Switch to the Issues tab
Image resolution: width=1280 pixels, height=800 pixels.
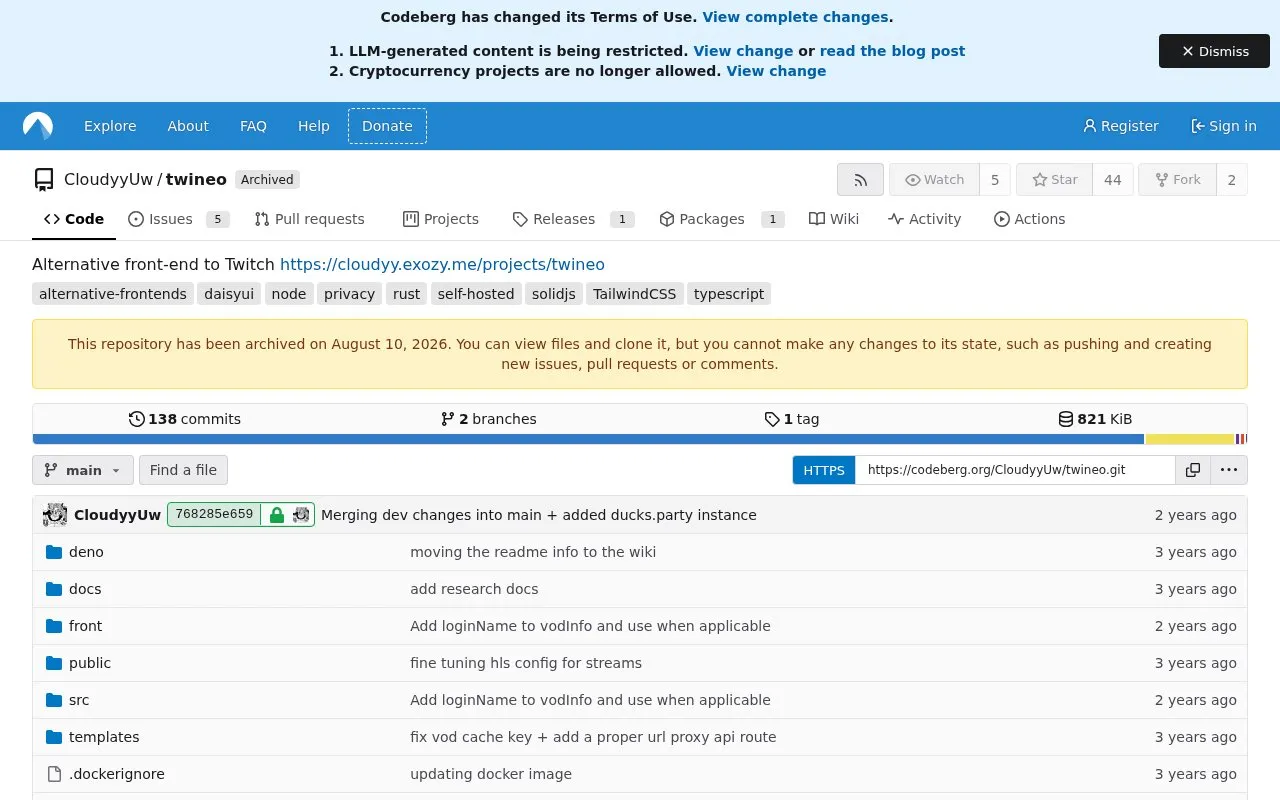tap(179, 219)
